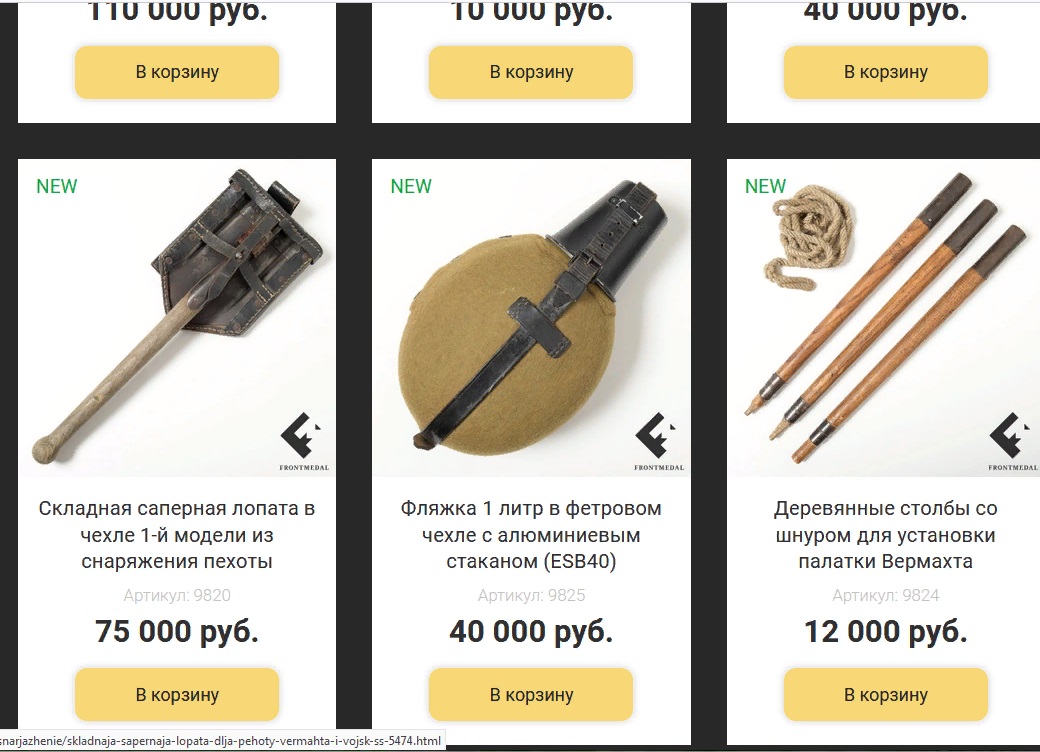Open the felt-covered flask product photo
1040x752 pixels.
point(531,318)
